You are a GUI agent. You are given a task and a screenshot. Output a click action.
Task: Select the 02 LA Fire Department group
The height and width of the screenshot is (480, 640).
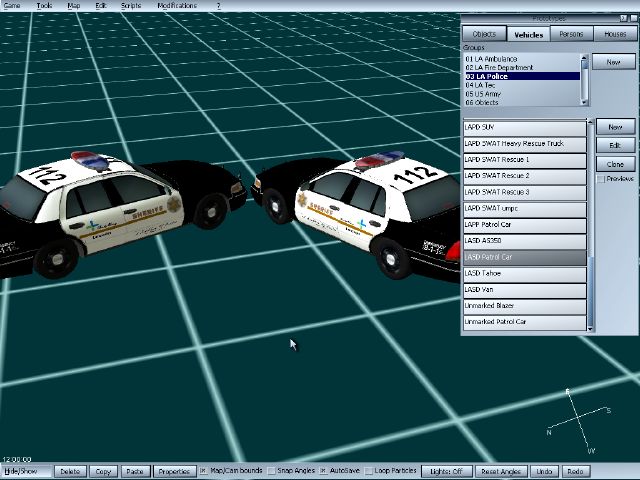coord(522,67)
